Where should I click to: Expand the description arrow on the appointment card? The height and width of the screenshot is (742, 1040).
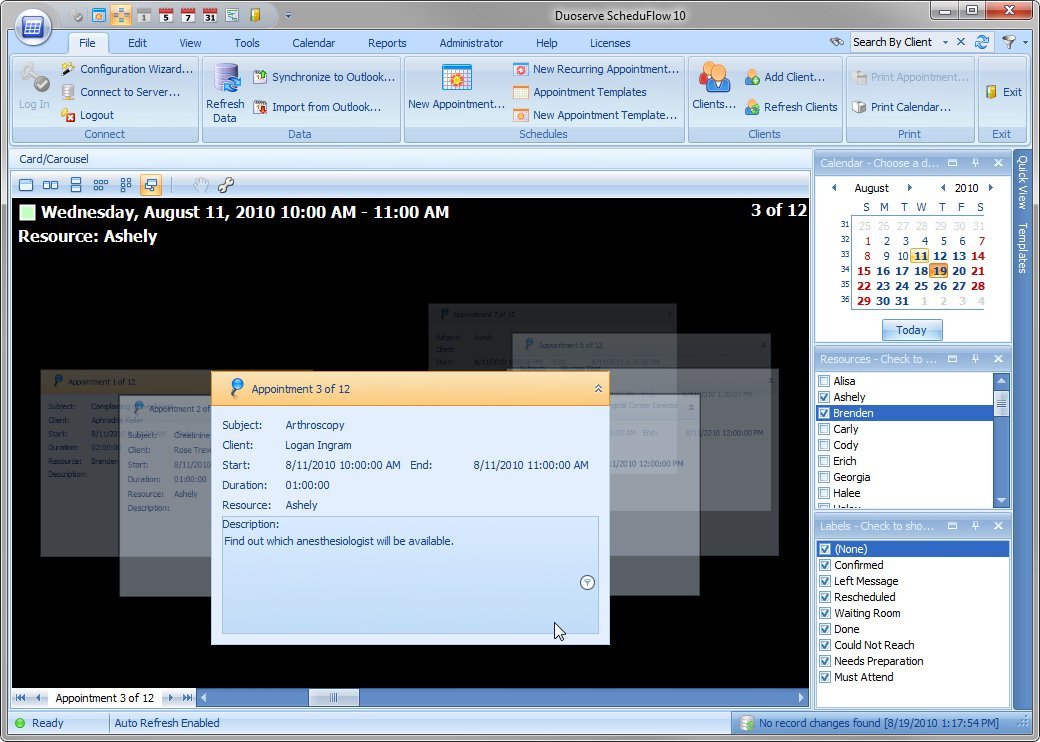click(x=587, y=582)
